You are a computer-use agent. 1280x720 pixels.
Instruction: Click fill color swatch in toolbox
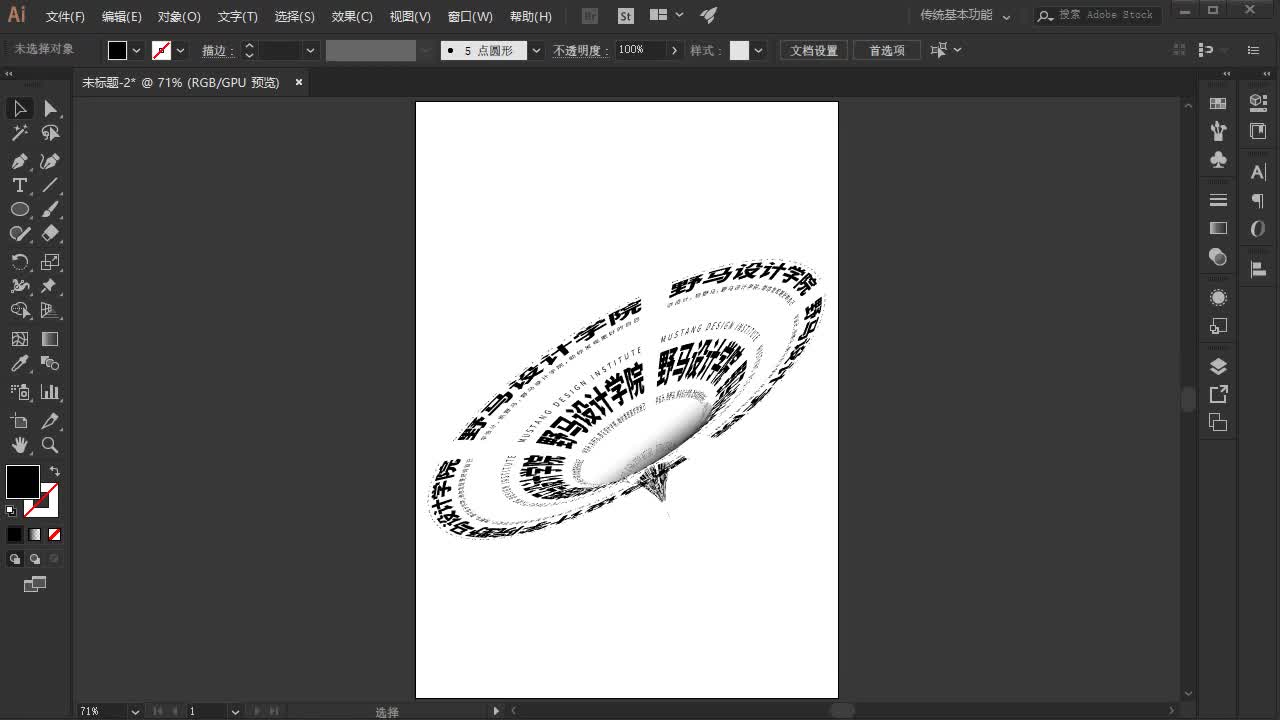22,482
